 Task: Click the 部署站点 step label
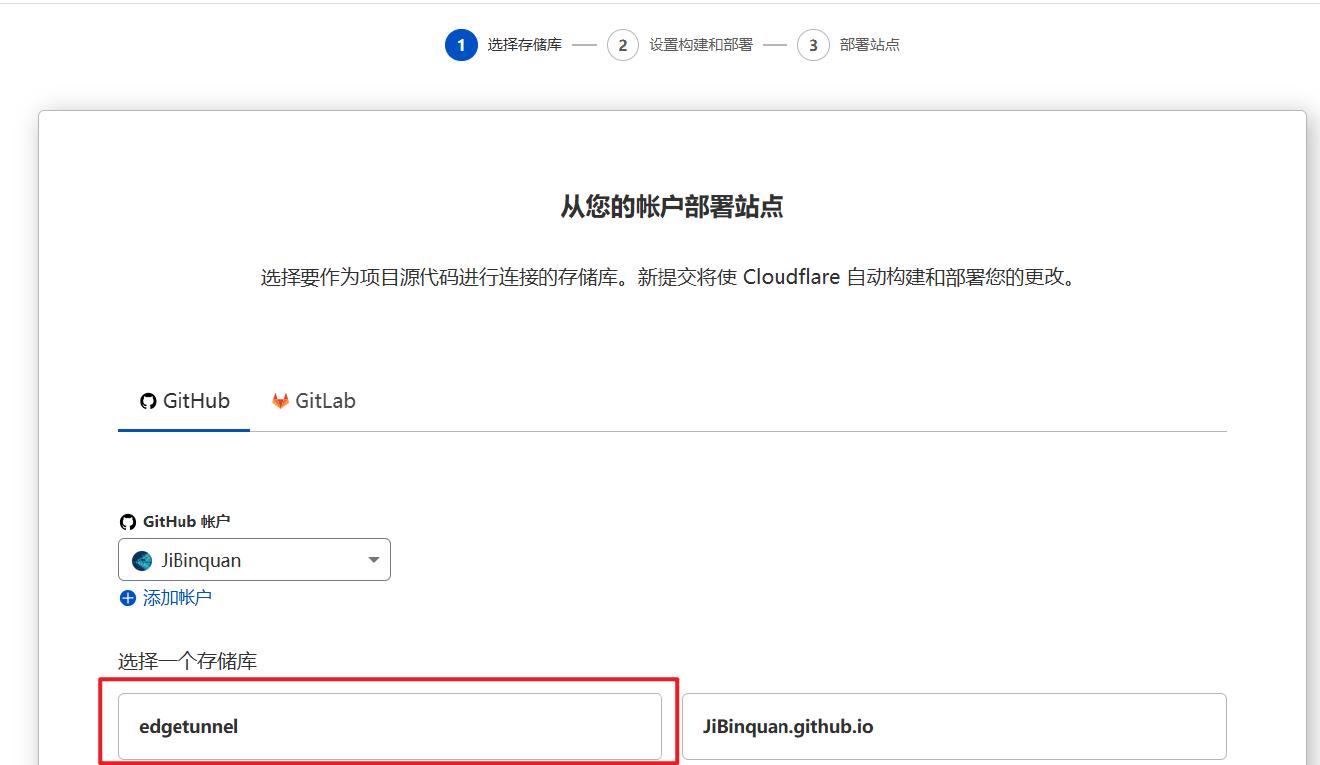click(871, 45)
